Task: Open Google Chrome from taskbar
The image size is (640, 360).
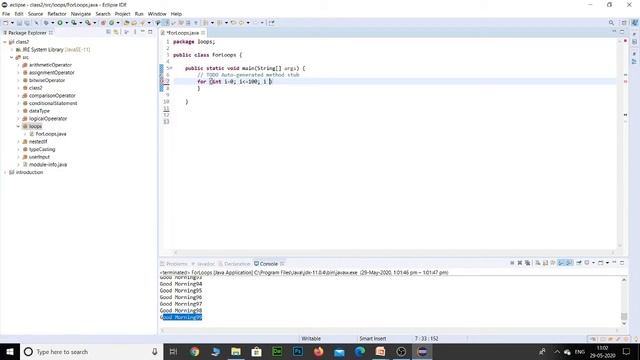Action: point(195,351)
